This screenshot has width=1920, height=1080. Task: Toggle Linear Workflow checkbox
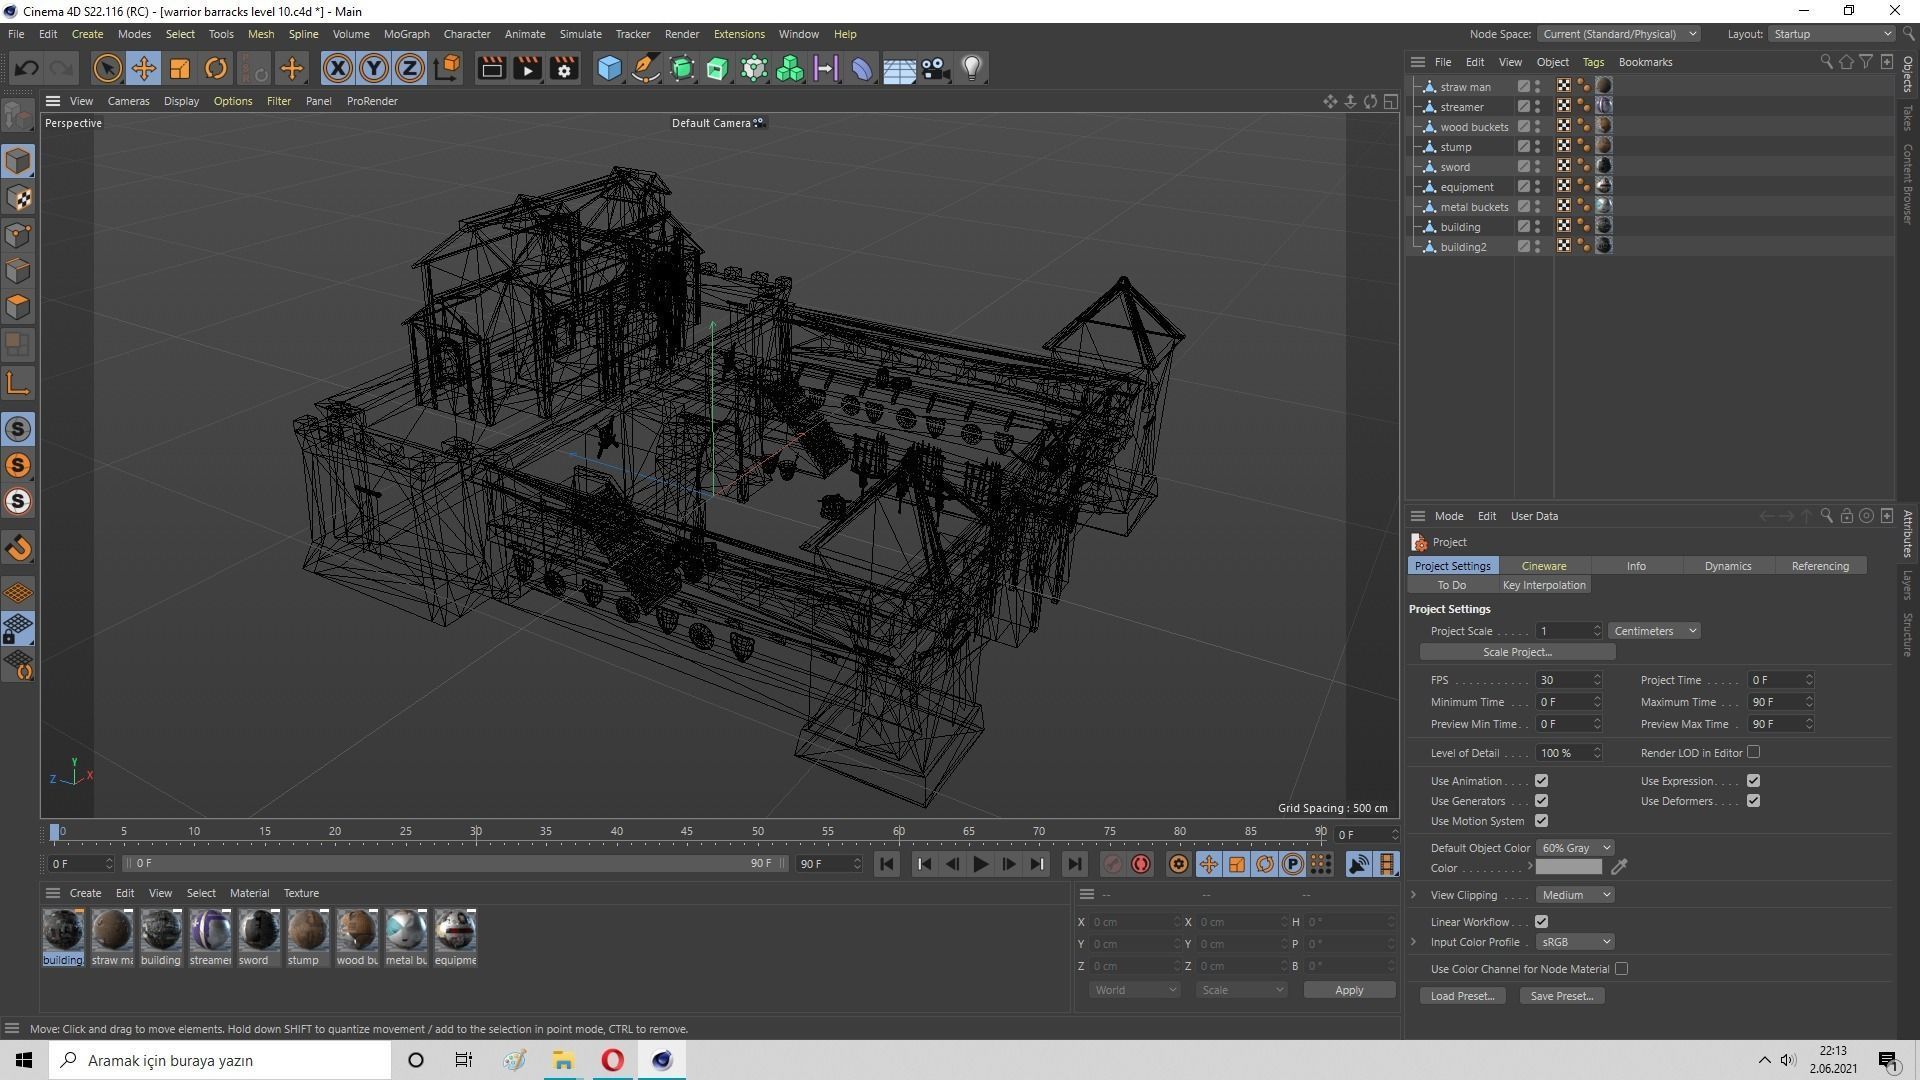[1541, 922]
